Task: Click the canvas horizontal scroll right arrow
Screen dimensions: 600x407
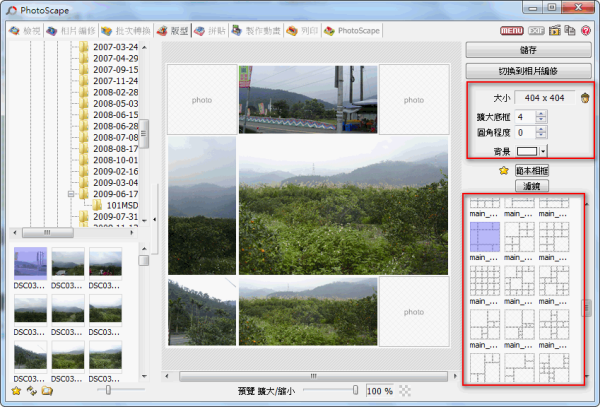Action: [455, 376]
